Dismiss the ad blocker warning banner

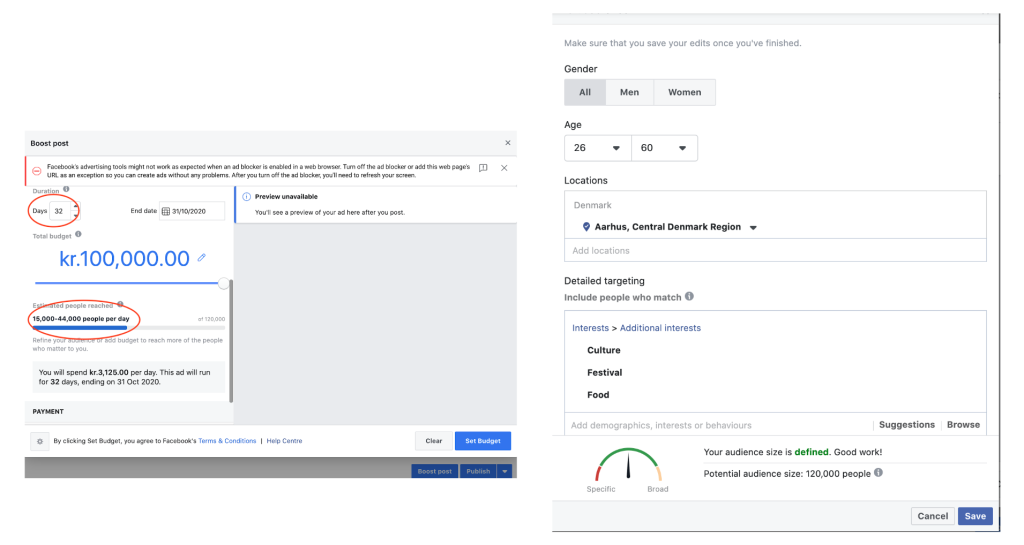pyautogui.click(x=504, y=168)
